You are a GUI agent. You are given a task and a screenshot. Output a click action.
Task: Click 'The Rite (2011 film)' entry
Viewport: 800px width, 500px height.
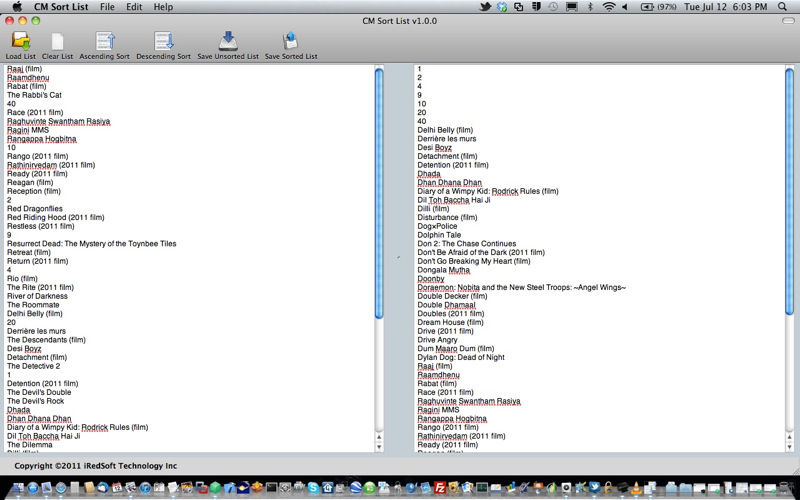[x=40, y=287]
